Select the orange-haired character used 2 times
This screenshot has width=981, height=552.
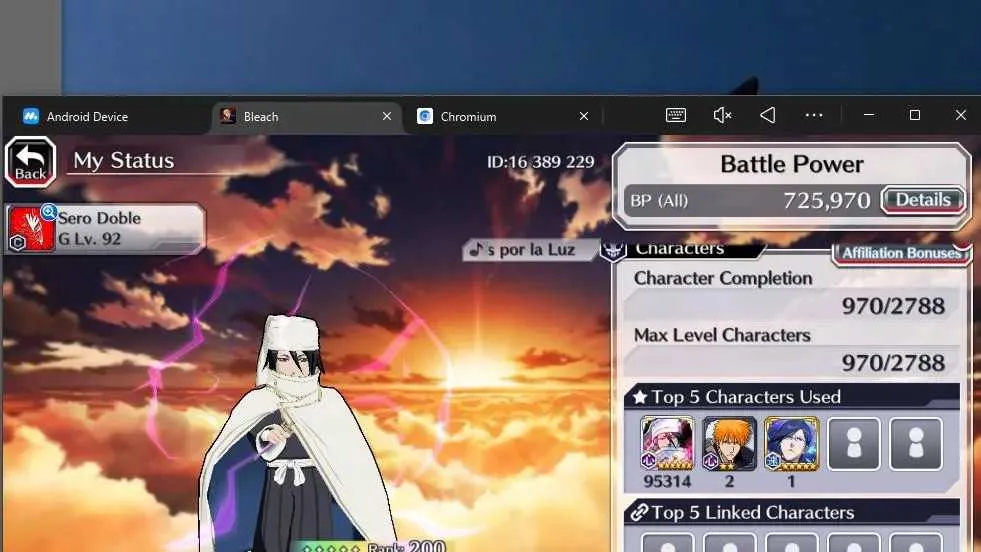click(x=729, y=444)
